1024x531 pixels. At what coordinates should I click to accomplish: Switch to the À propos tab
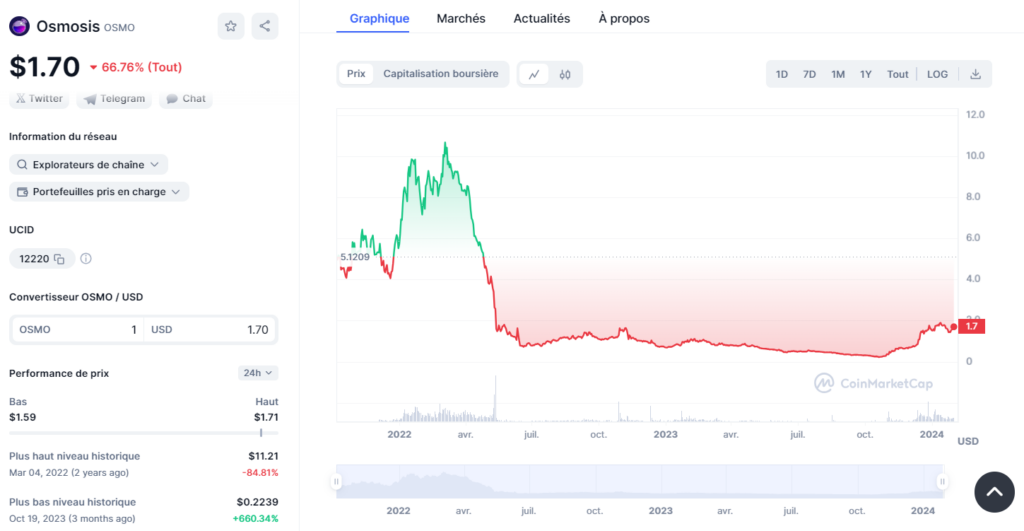624,18
